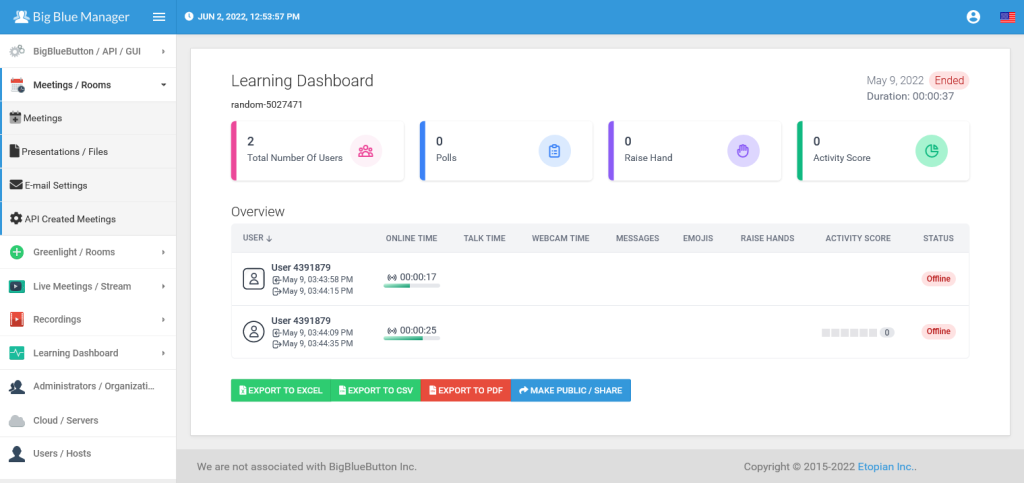The image size is (1024, 483).
Task: Open API Created Meetings in the sidebar
Action: coord(88,219)
